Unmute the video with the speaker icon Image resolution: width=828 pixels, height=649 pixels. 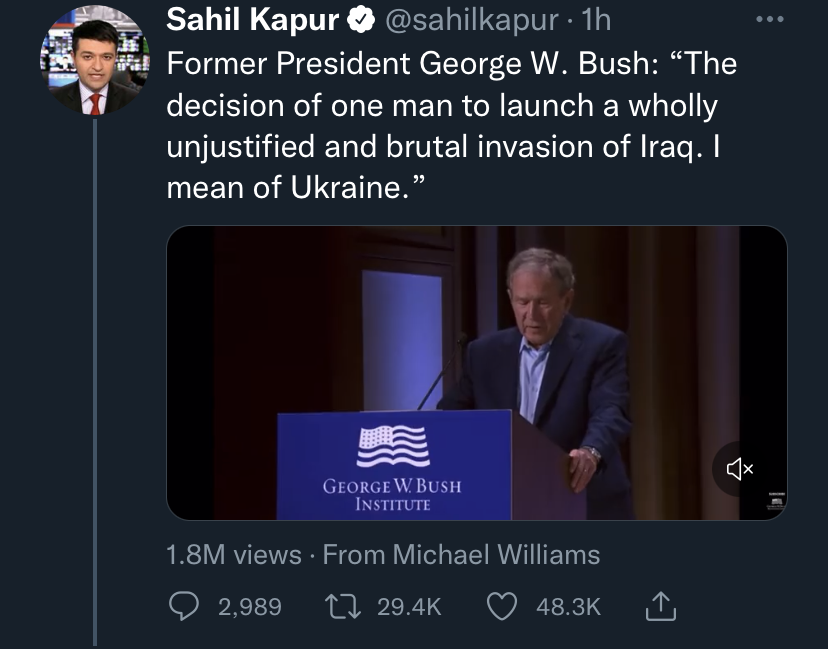point(739,468)
